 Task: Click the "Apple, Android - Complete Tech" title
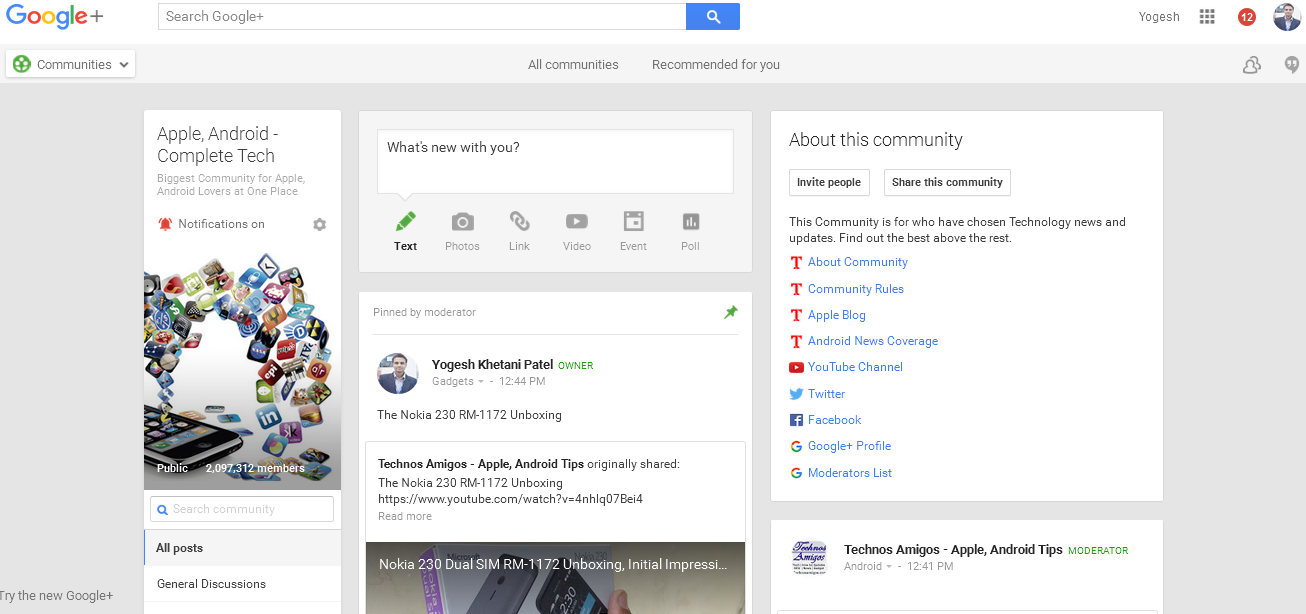[217, 145]
